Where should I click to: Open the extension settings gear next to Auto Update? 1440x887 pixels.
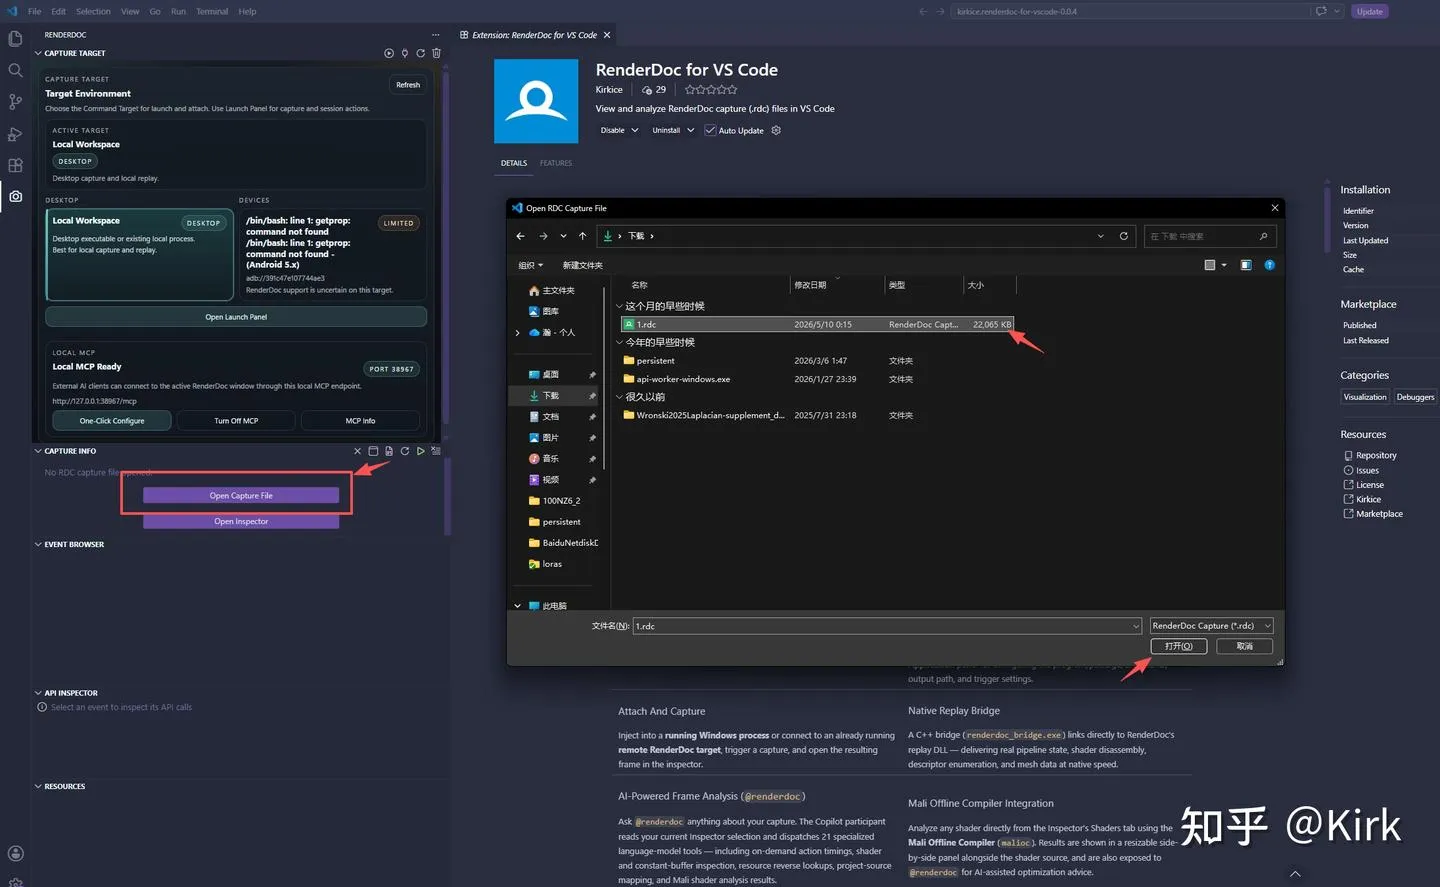[x=776, y=130]
